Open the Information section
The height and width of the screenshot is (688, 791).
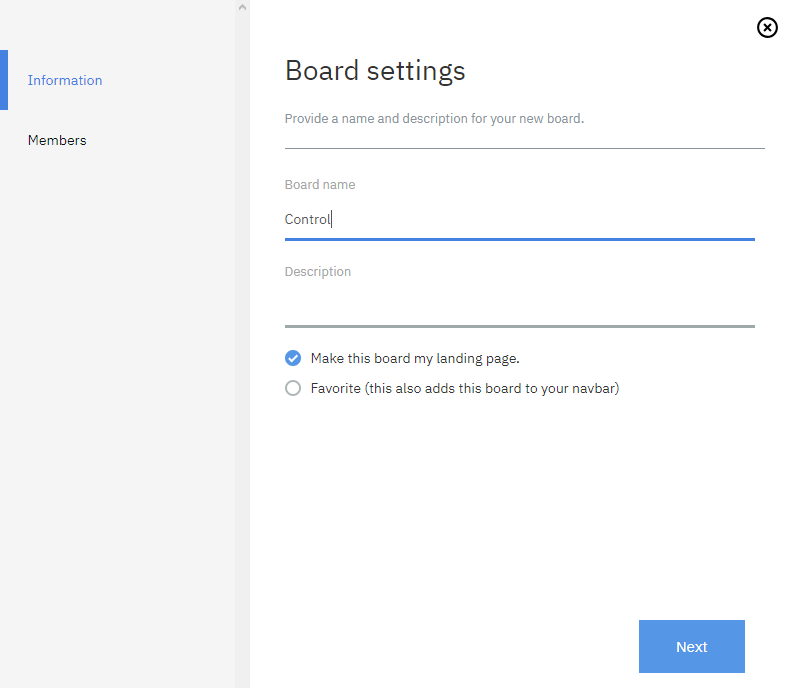[65, 80]
